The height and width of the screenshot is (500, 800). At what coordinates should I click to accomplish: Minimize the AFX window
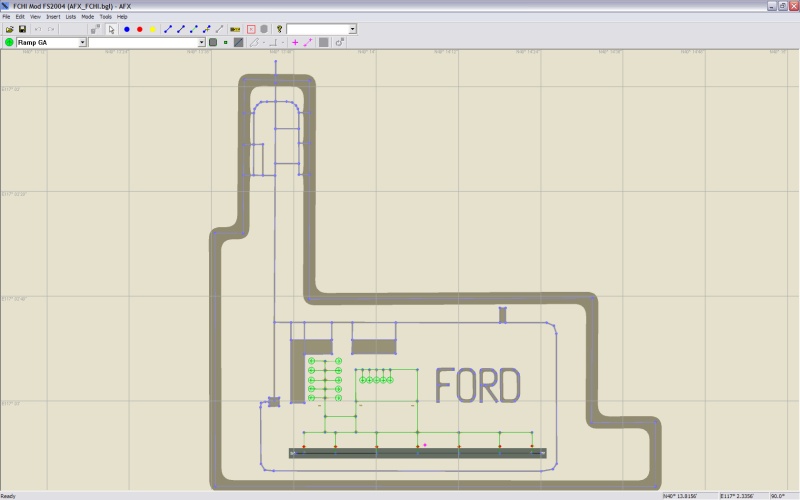[772, 6]
